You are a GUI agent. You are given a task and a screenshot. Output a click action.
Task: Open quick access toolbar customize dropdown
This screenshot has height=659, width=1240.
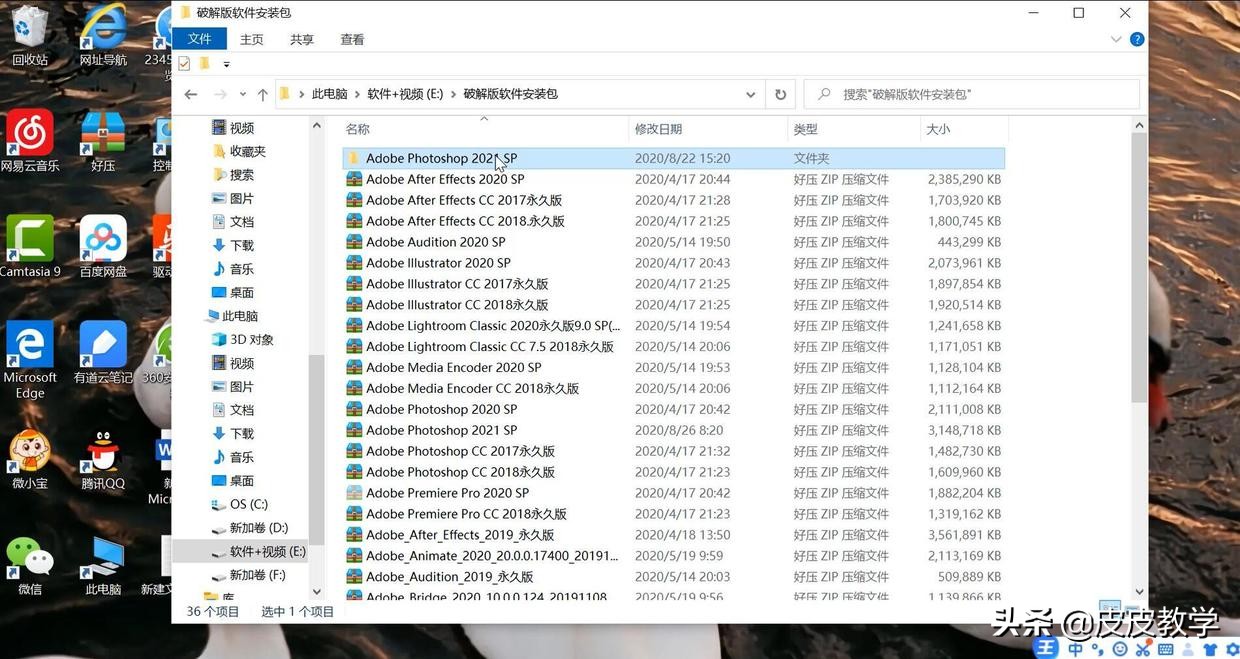(227, 64)
